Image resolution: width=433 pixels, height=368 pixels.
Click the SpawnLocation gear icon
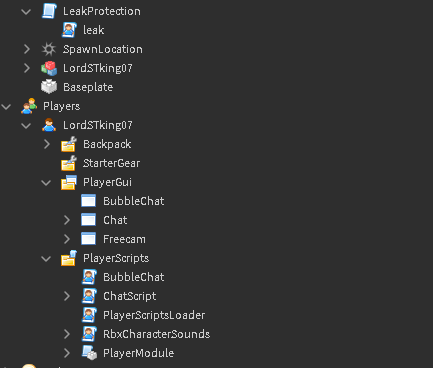point(49,49)
